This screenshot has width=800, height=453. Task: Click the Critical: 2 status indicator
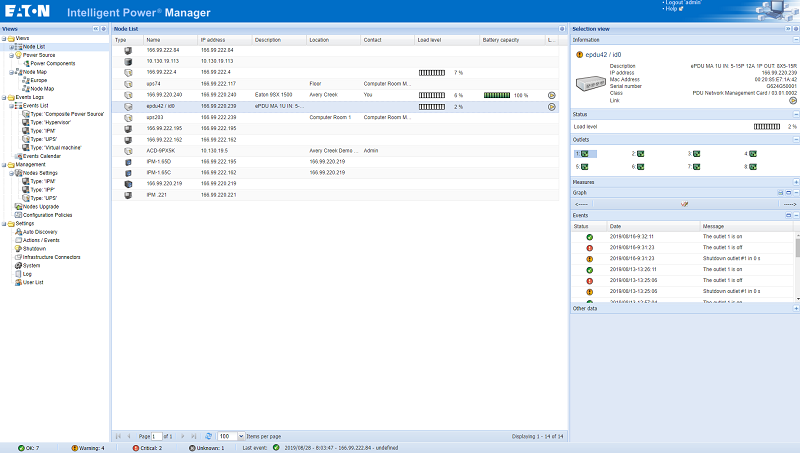pos(147,448)
